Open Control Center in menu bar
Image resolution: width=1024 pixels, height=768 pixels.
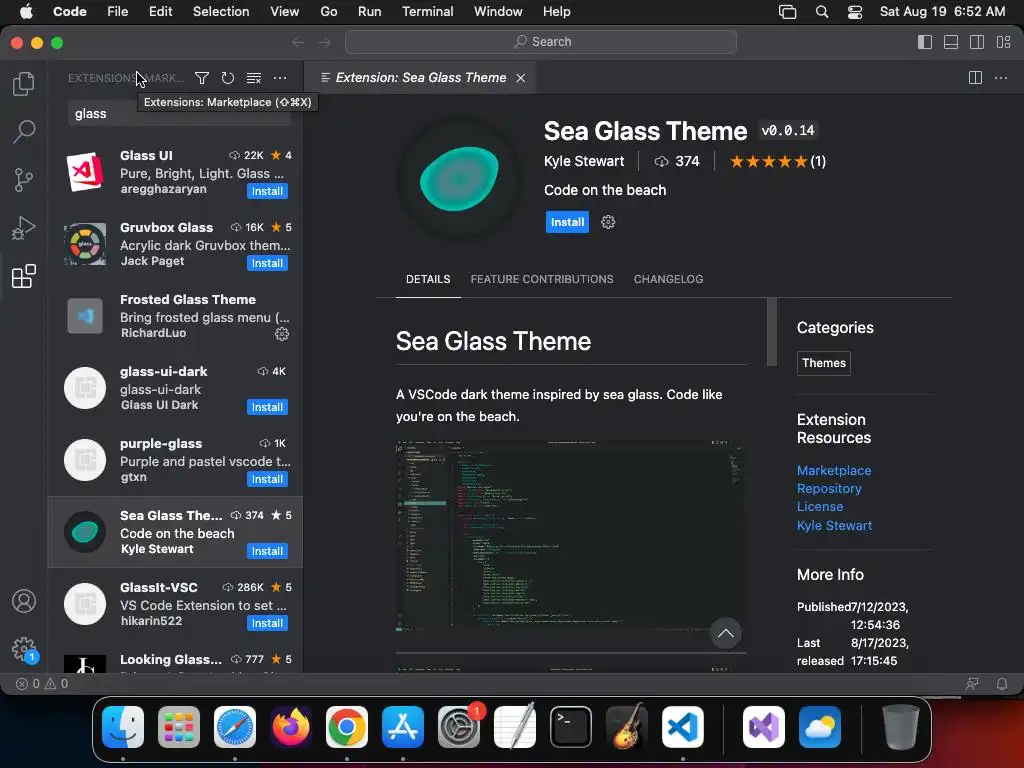tap(855, 12)
